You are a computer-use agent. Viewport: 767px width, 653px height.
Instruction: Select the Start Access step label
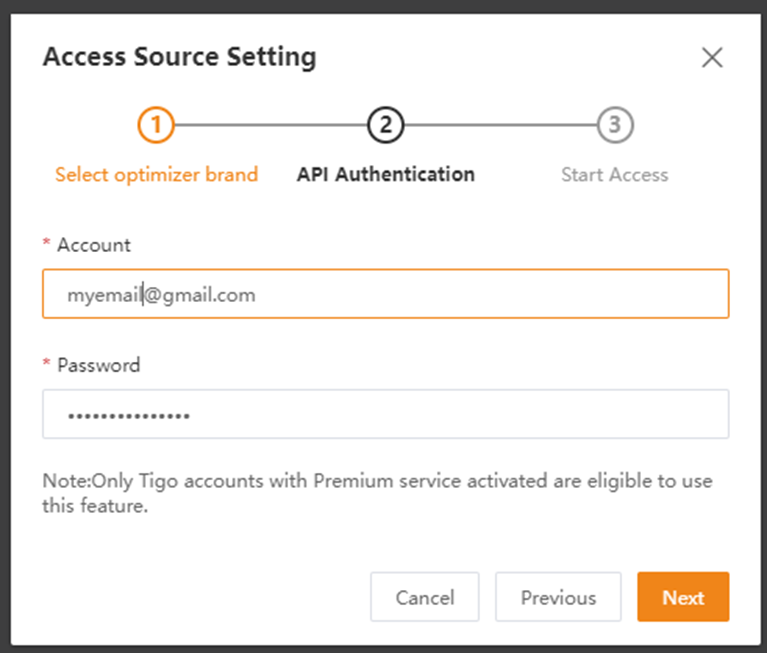click(x=615, y=175)
